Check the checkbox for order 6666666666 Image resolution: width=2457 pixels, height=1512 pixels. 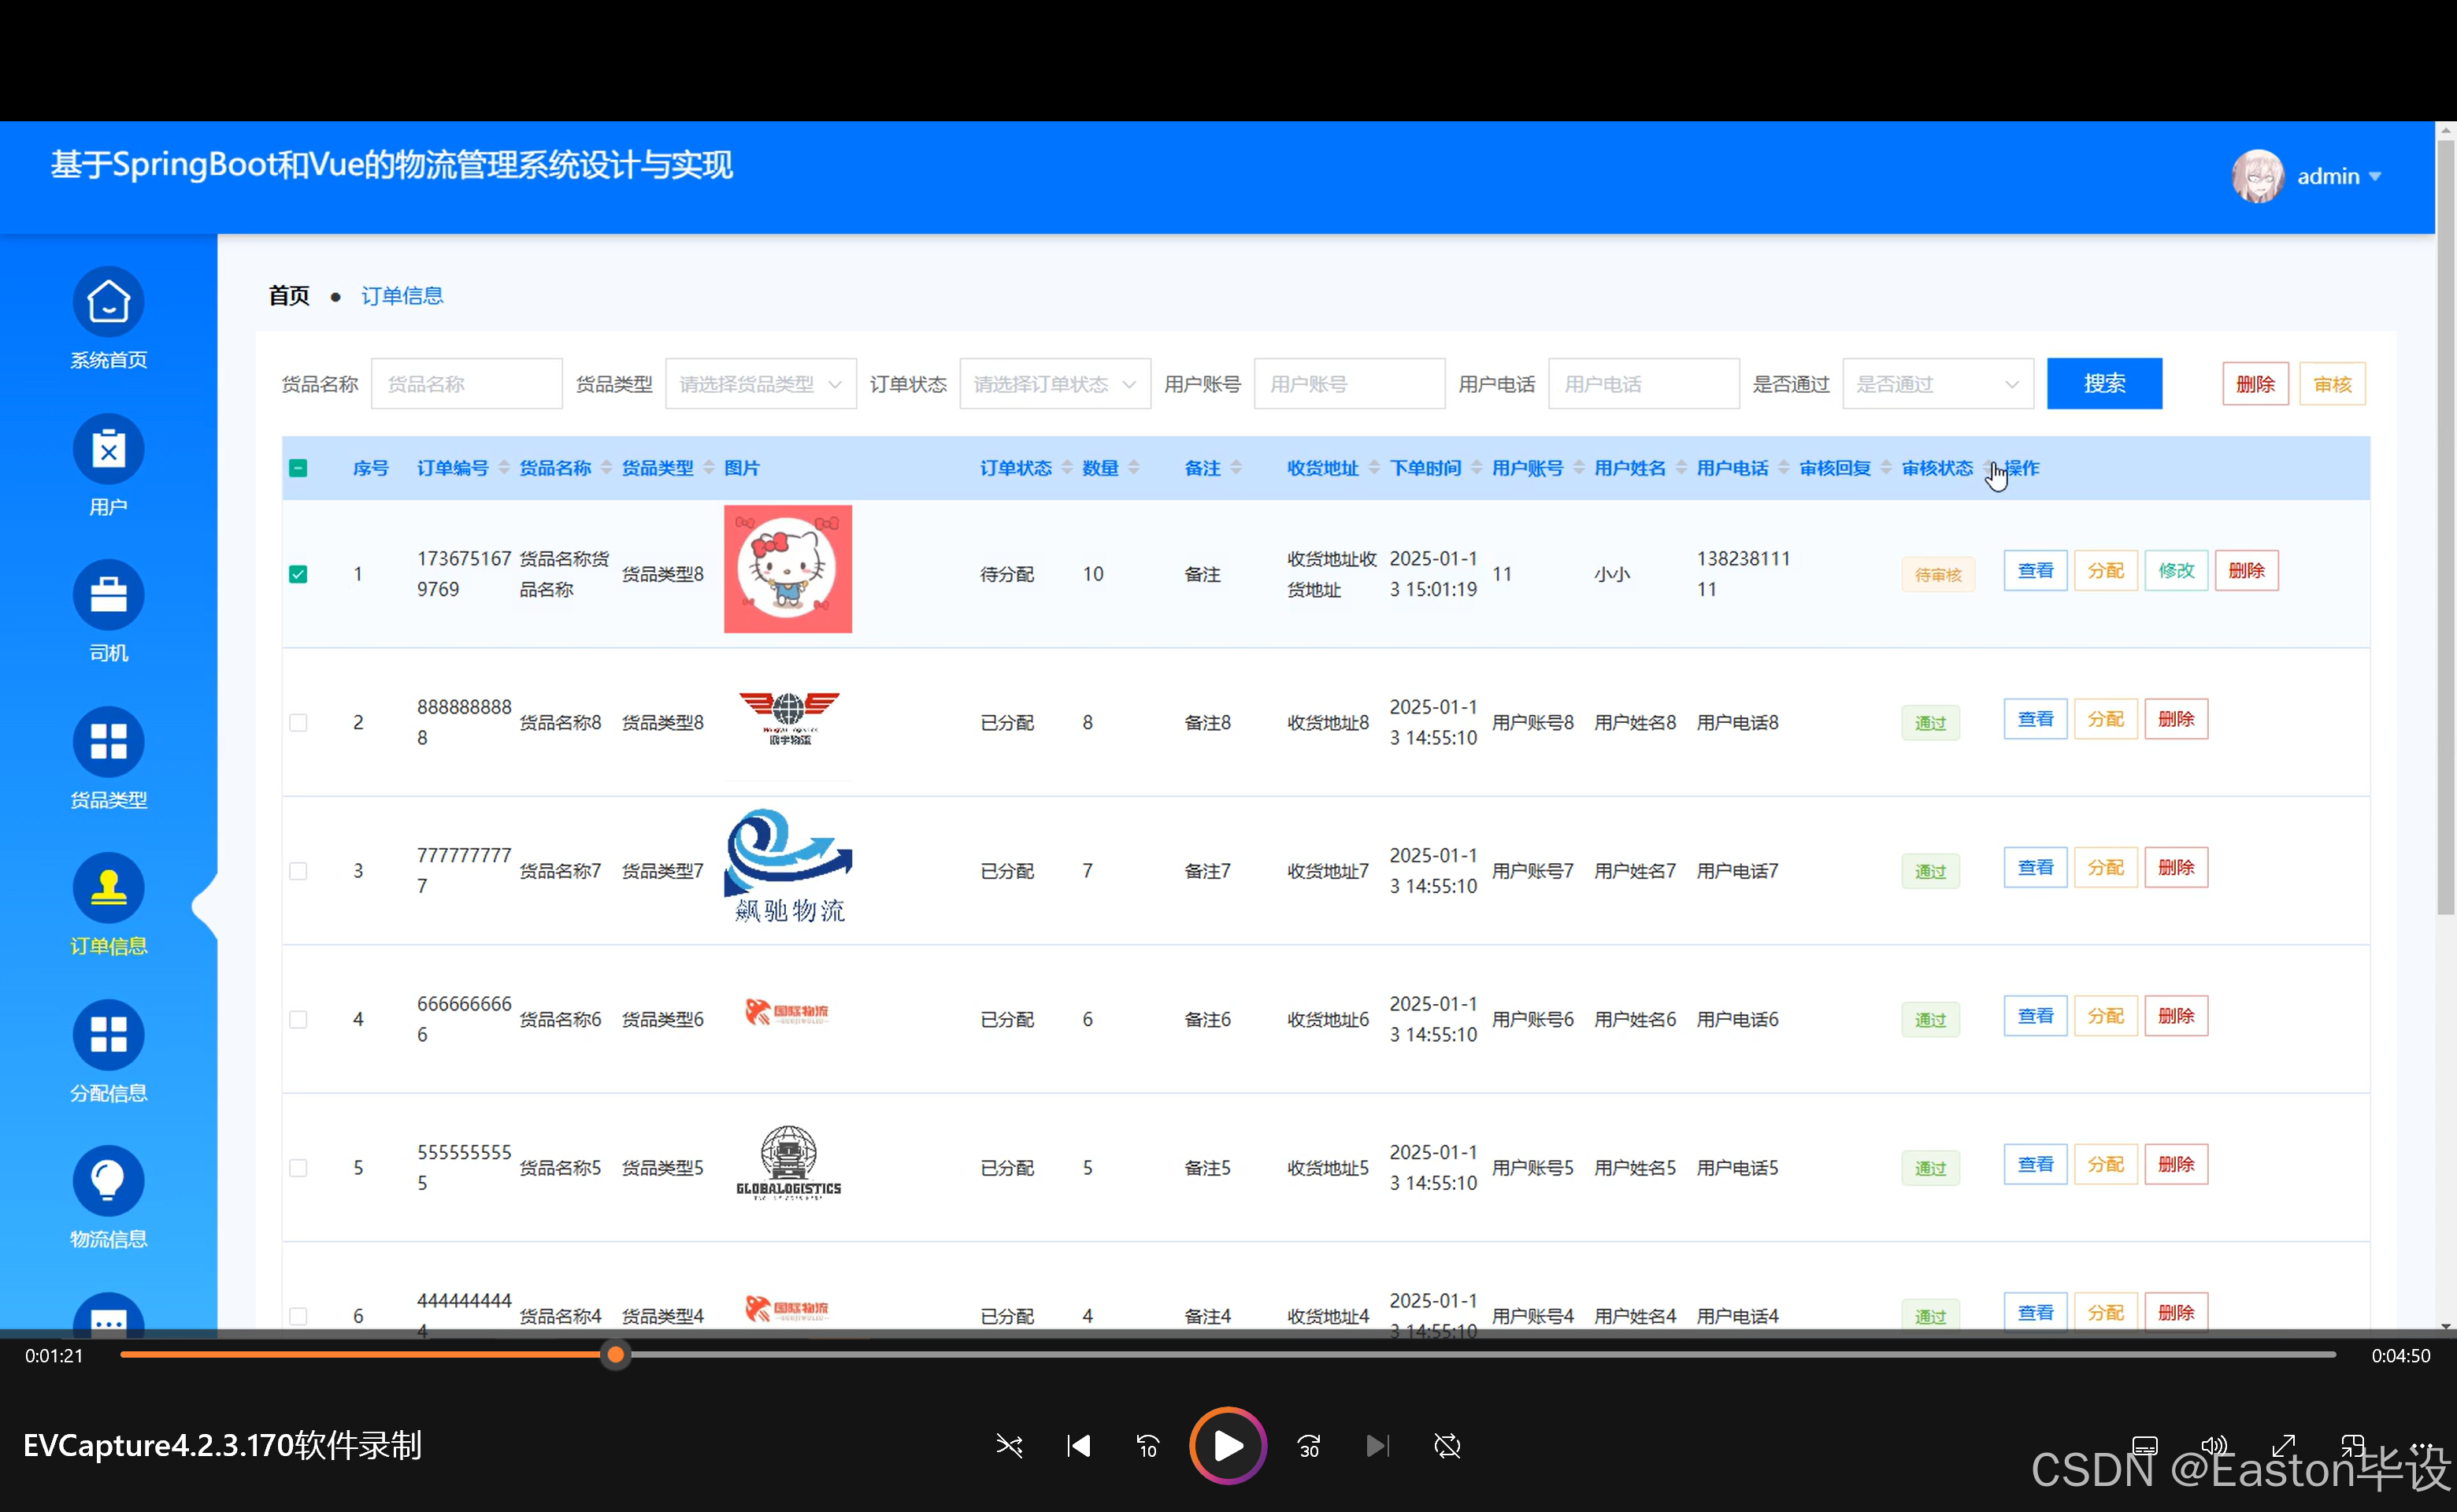tap(298, 1019)
